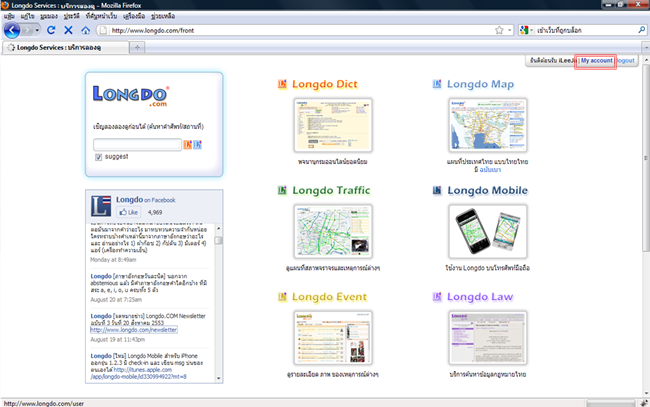Click the Facebook feed scrollbar thumb
Image resolution: width=650 pixels, height=407 pixels.
coord(218,240)
